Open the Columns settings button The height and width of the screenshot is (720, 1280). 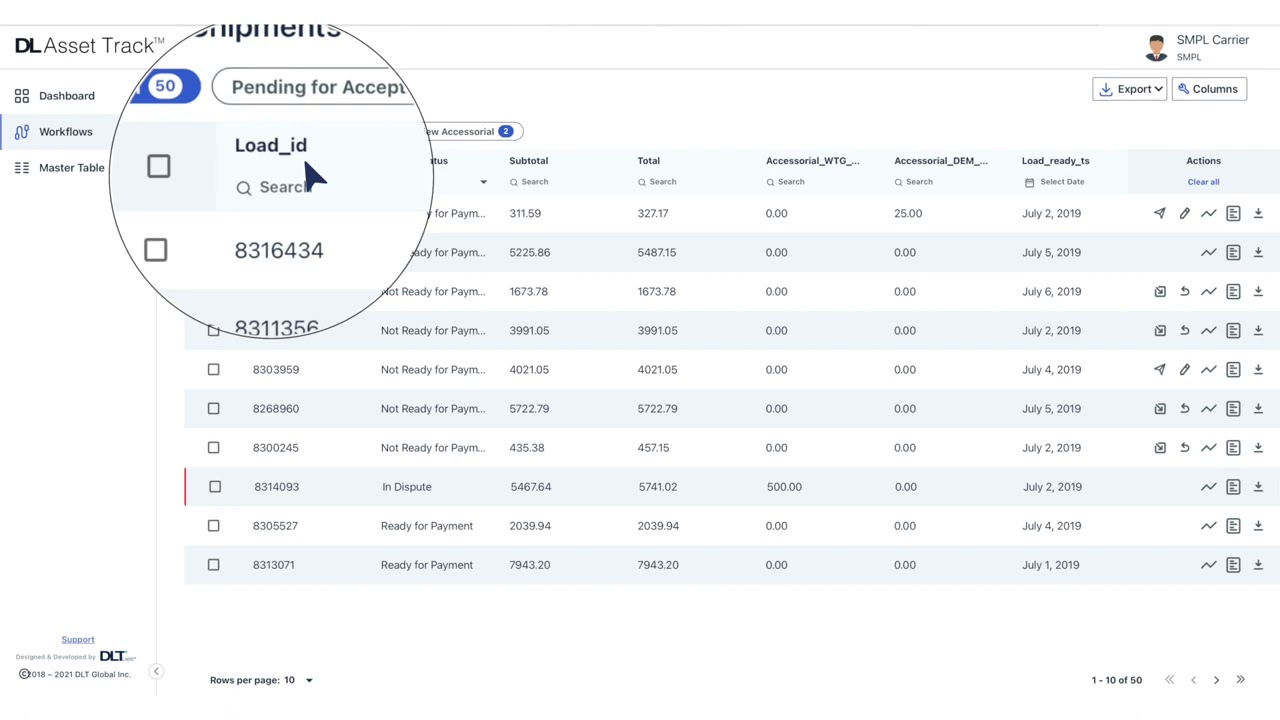(x=1208, y=89)
